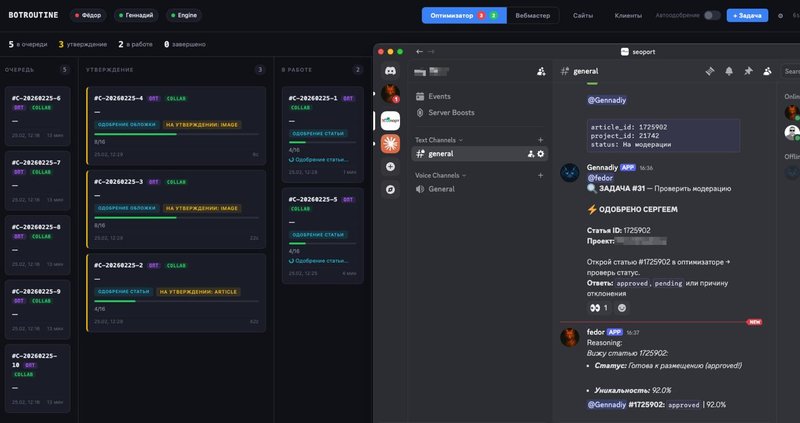Click '2 в работе' counter
The width and height of the screenshot is (800, 423).
tap(135, 44)
